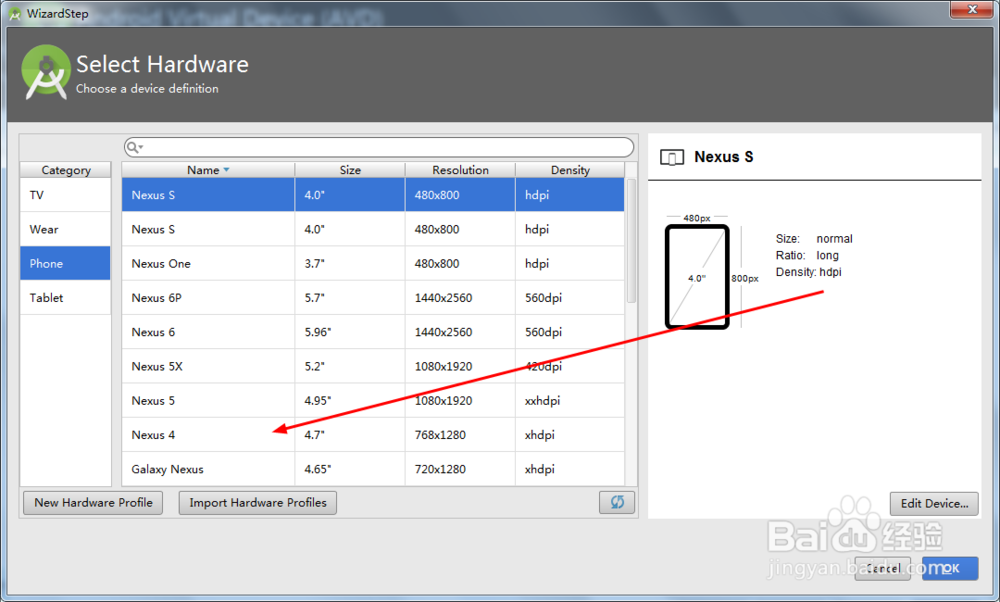Click the refresh hardware list icon button
This screenshot has width=1000, height=602.
pos(617,502)
